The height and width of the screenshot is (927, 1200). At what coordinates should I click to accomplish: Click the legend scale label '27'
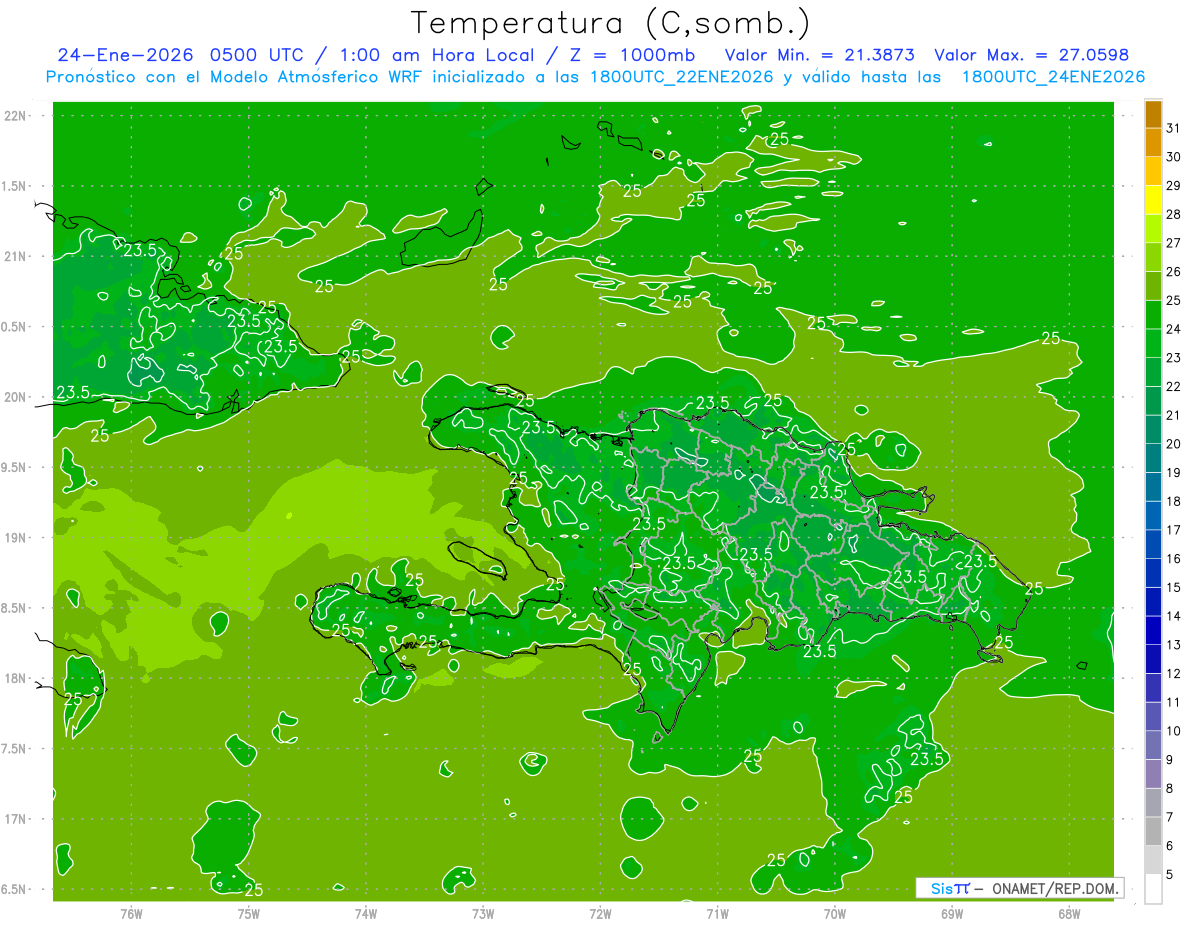click(x=1173, y=243)
